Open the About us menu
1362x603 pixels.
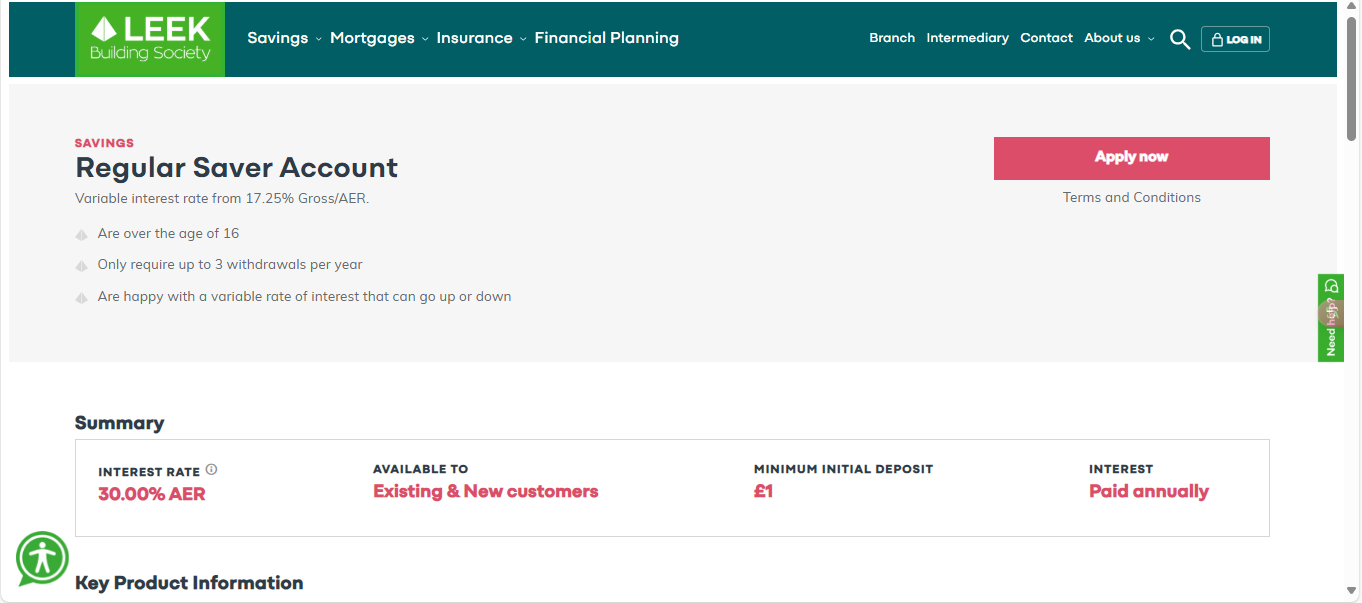click(1112, 38)
